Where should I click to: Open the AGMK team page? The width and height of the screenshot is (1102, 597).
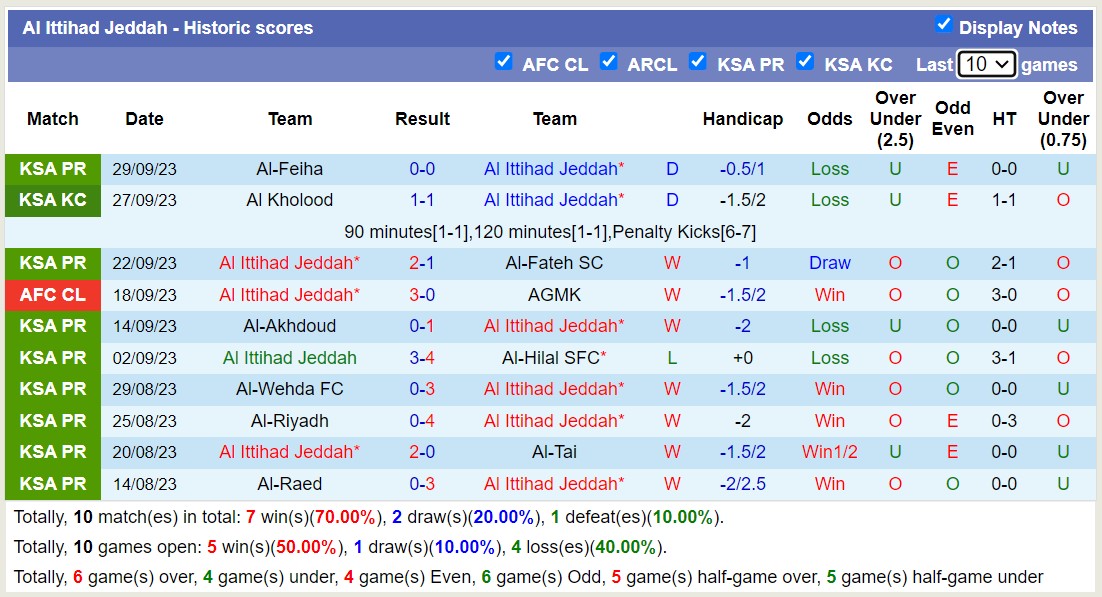coord(554,295)
